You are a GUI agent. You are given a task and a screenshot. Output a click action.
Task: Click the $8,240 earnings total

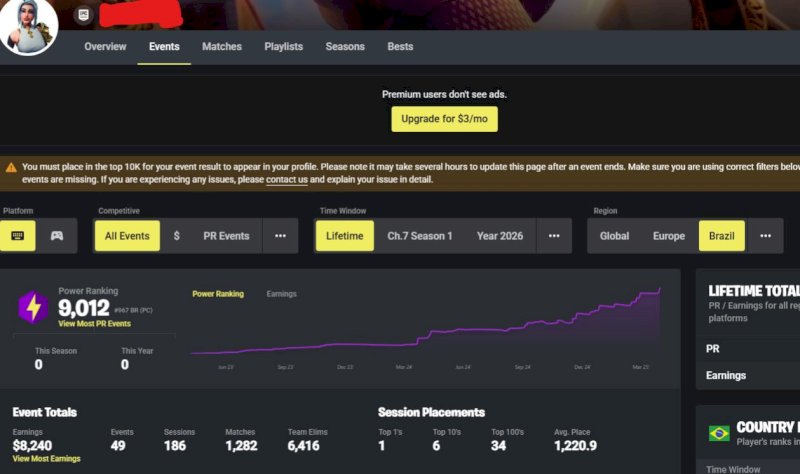pyautogui.click(x=32, y=445)
